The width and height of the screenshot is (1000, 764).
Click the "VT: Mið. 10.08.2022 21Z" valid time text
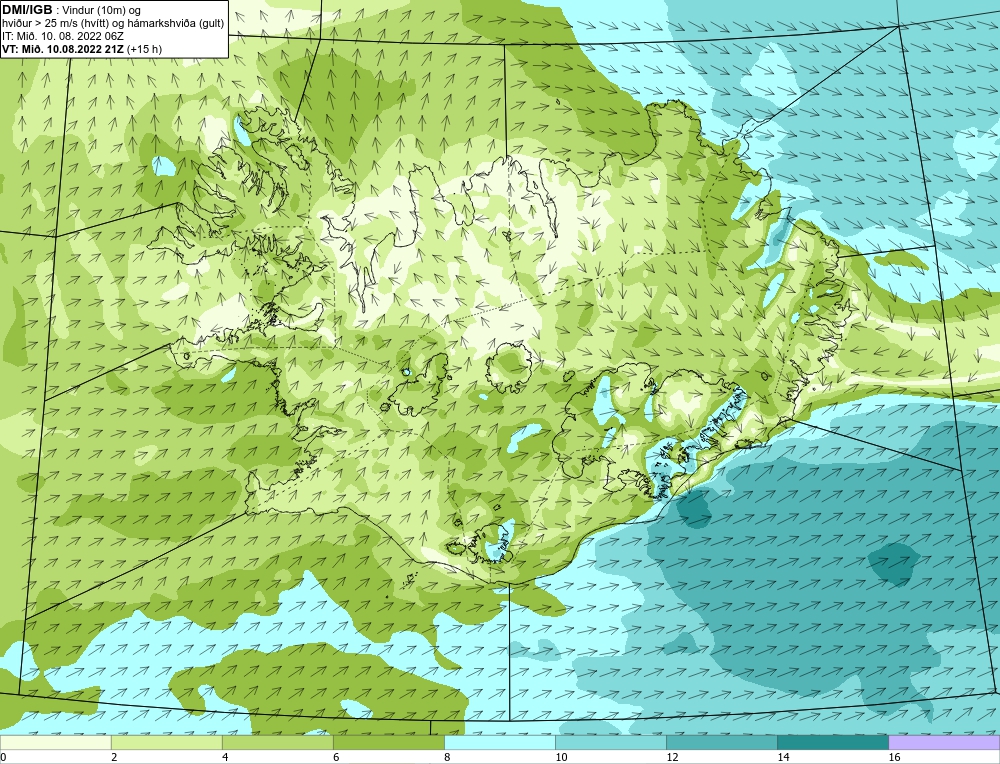click(x=64, y=49)
